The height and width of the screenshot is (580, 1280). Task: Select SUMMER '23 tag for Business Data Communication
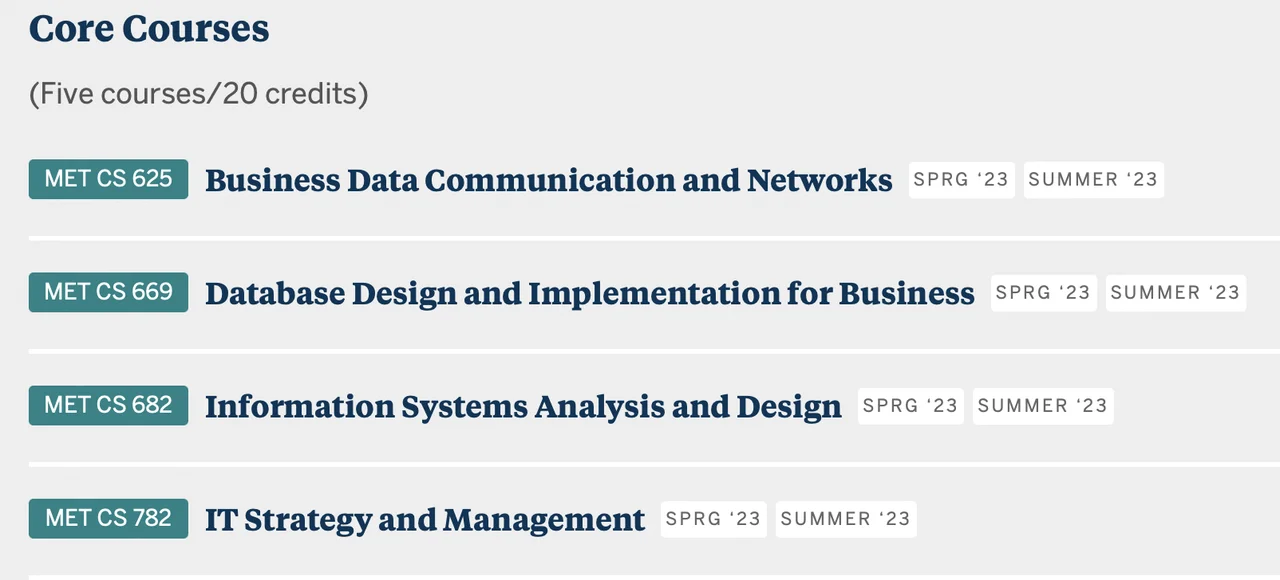[1093, 180]
